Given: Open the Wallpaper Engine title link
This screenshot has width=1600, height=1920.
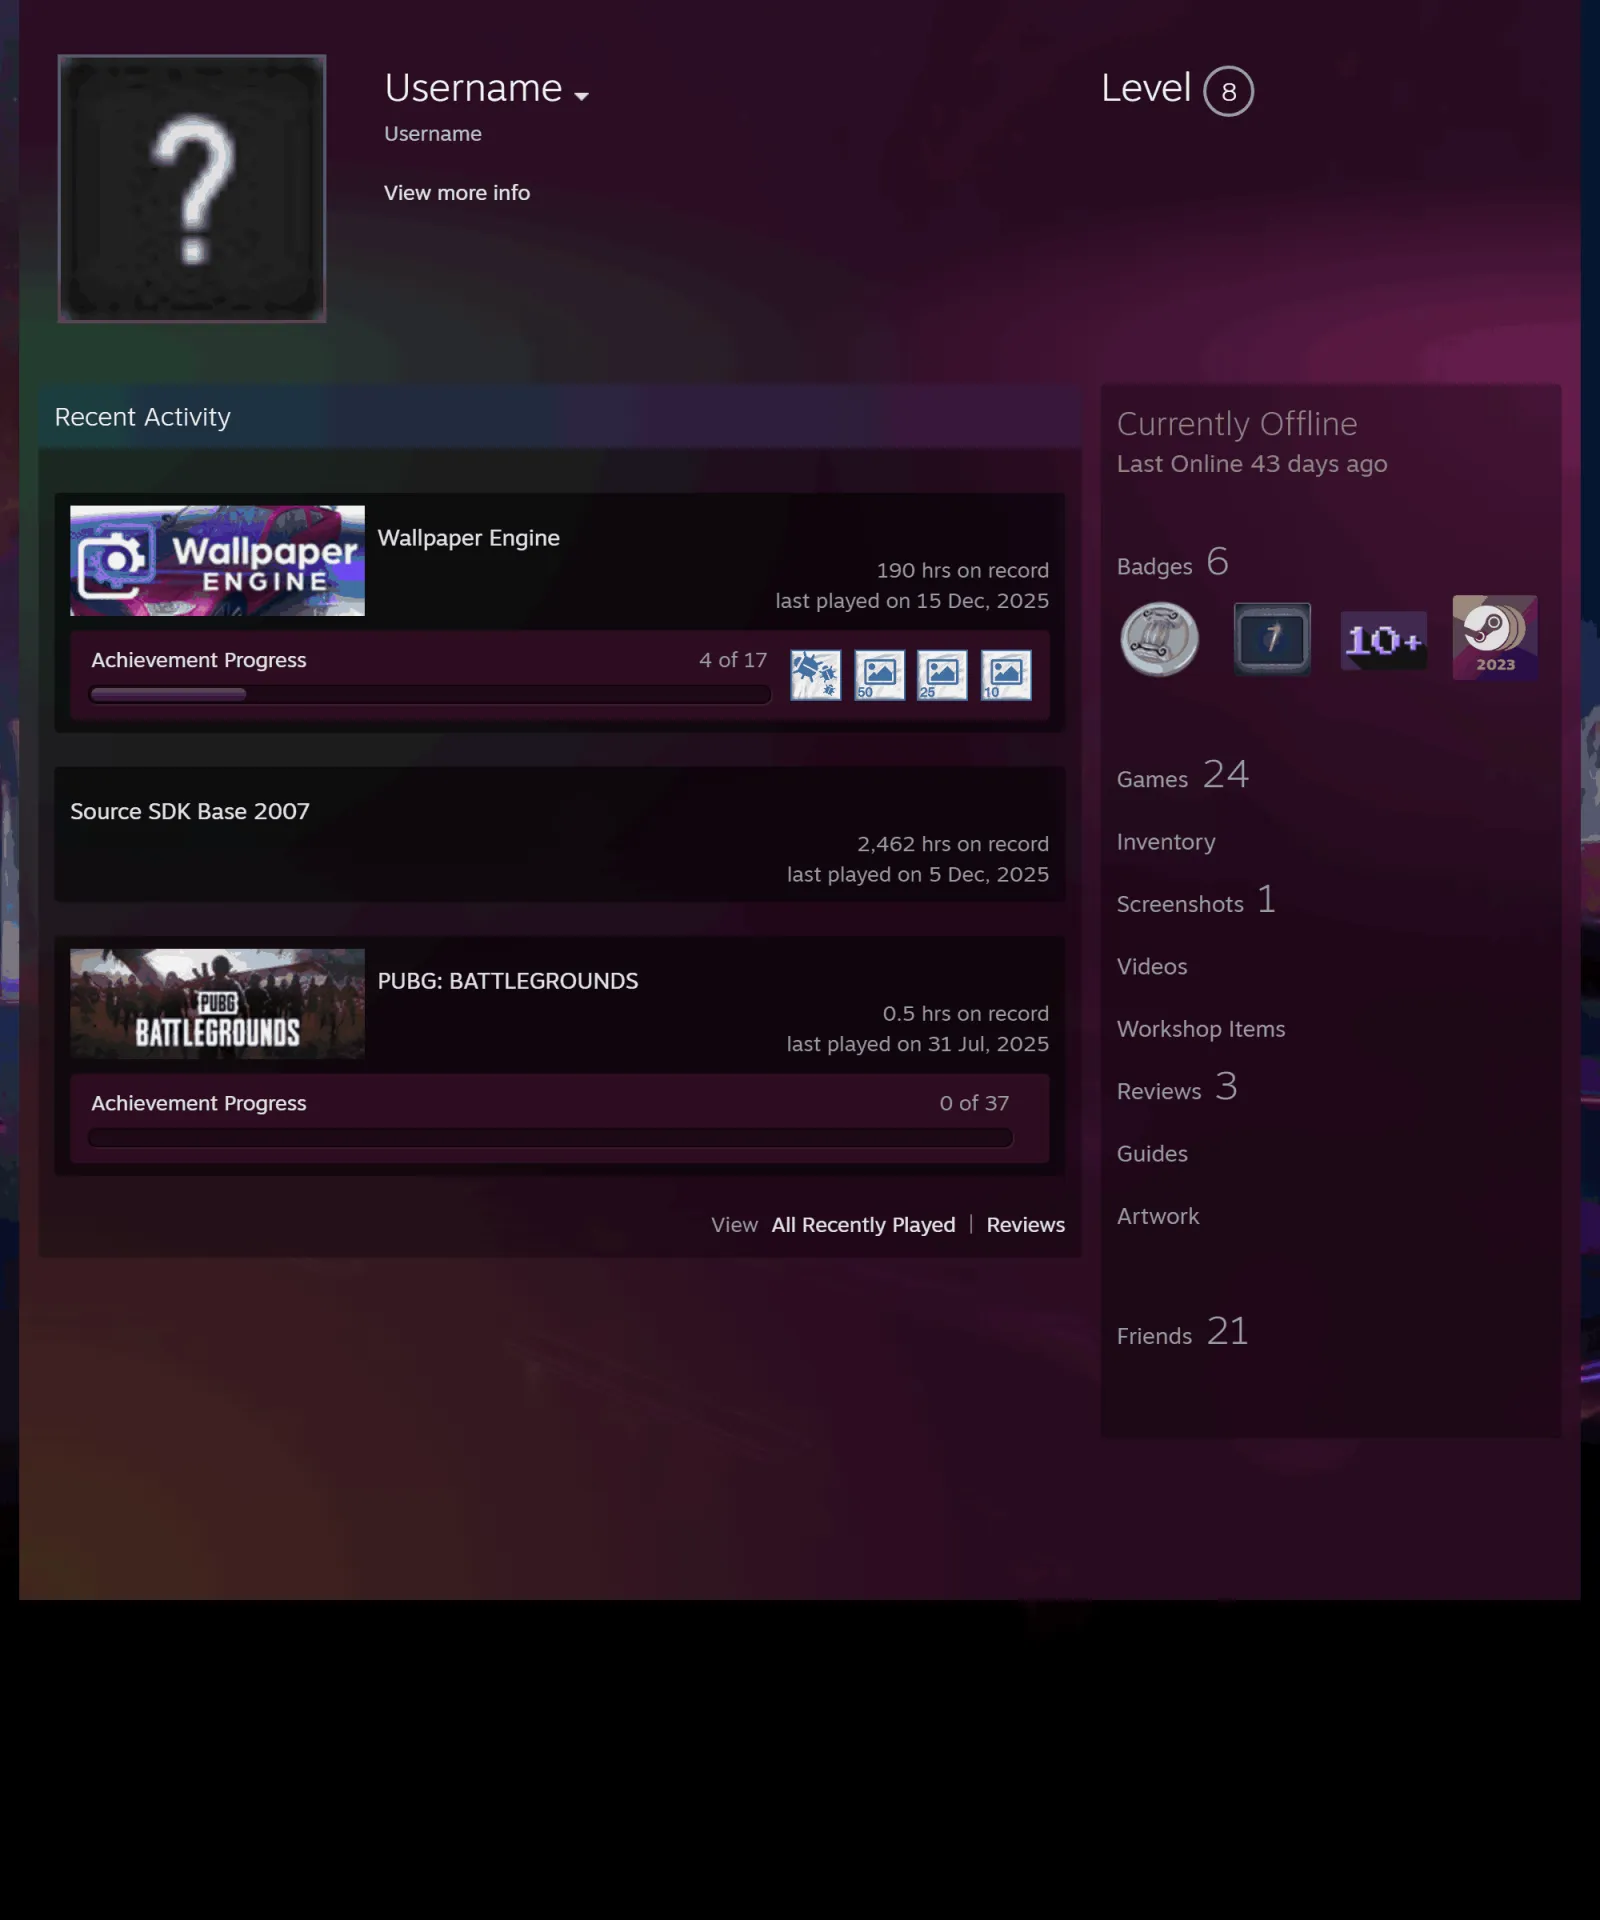Looking at the screenshot, I should 468,537.
